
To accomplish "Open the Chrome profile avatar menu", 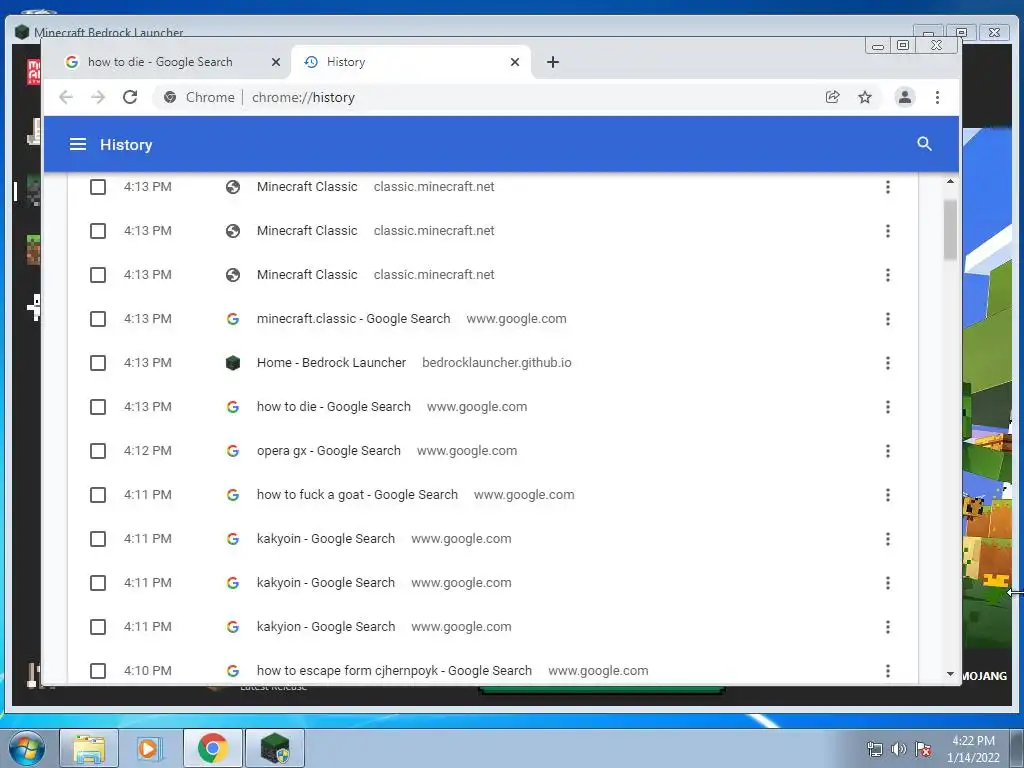I will tap(904, 97).
